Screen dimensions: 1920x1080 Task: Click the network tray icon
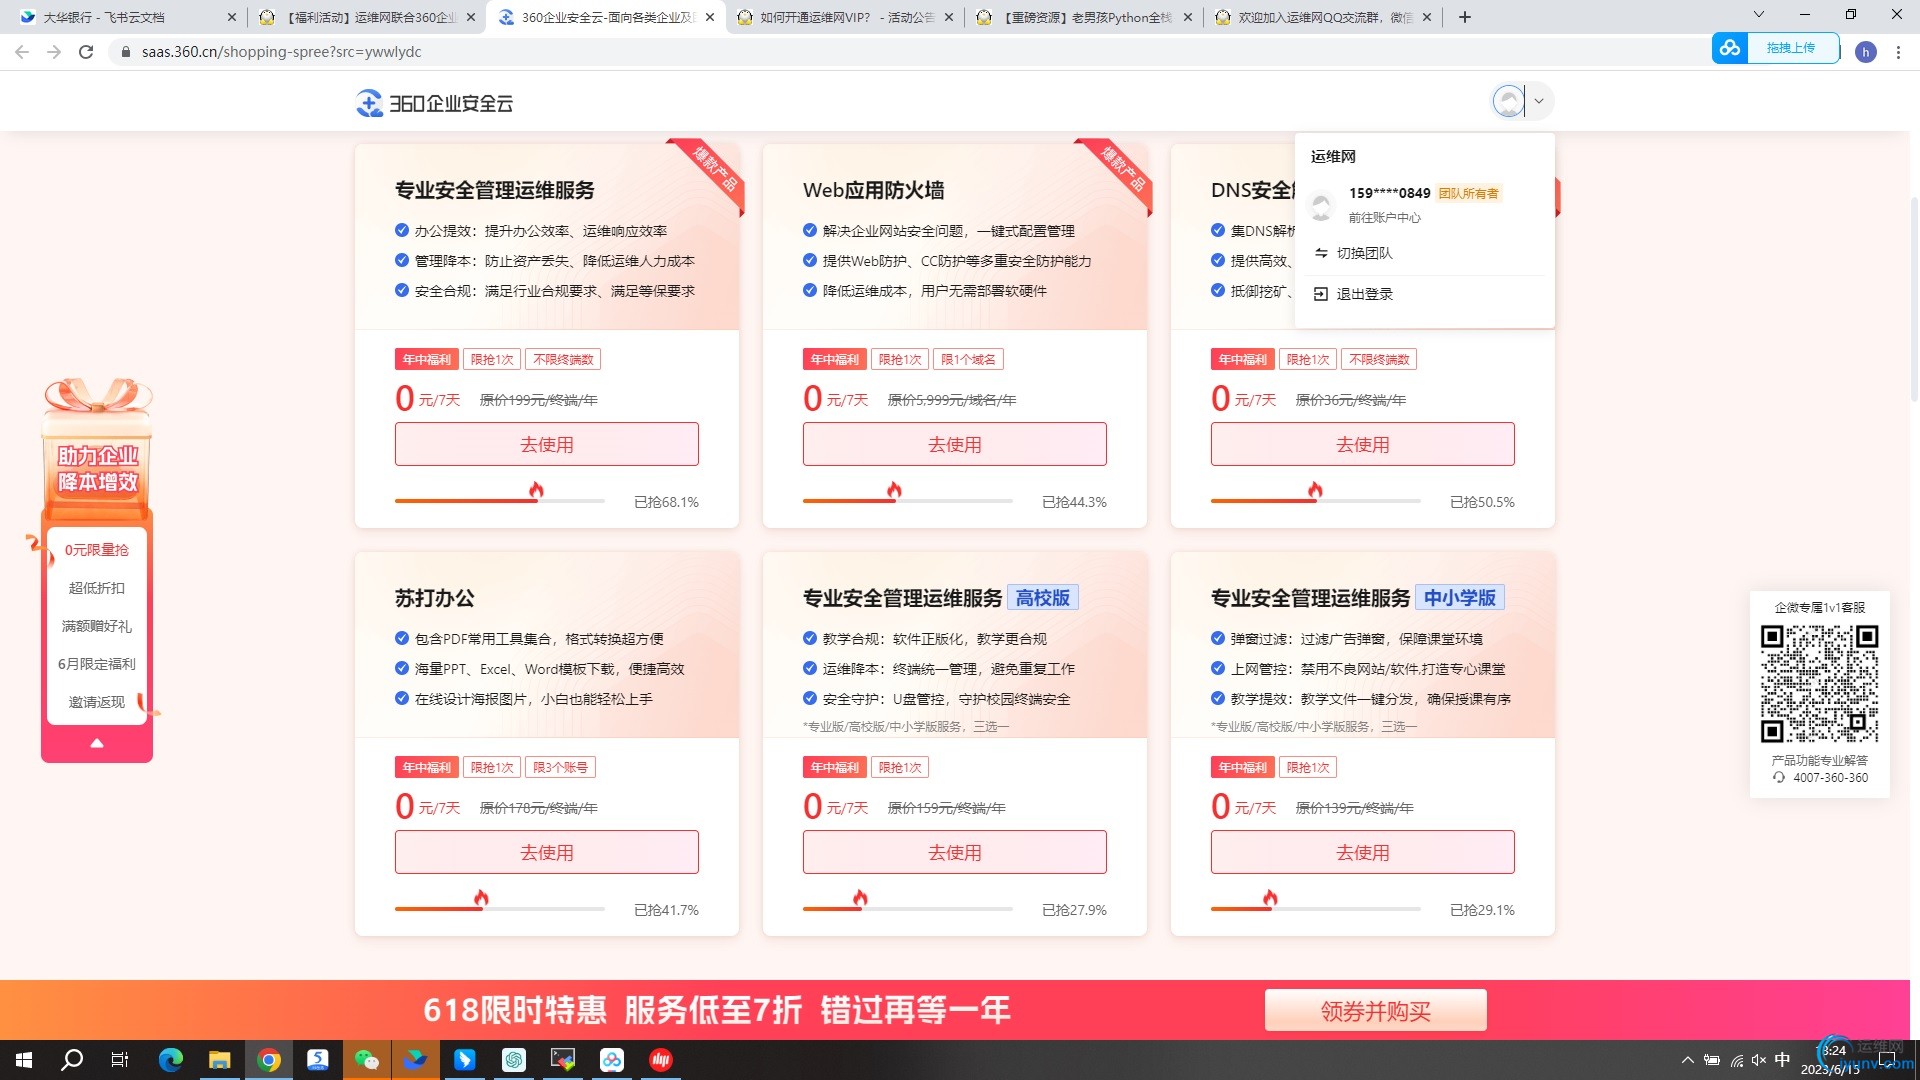(x=1736, y=1060)
